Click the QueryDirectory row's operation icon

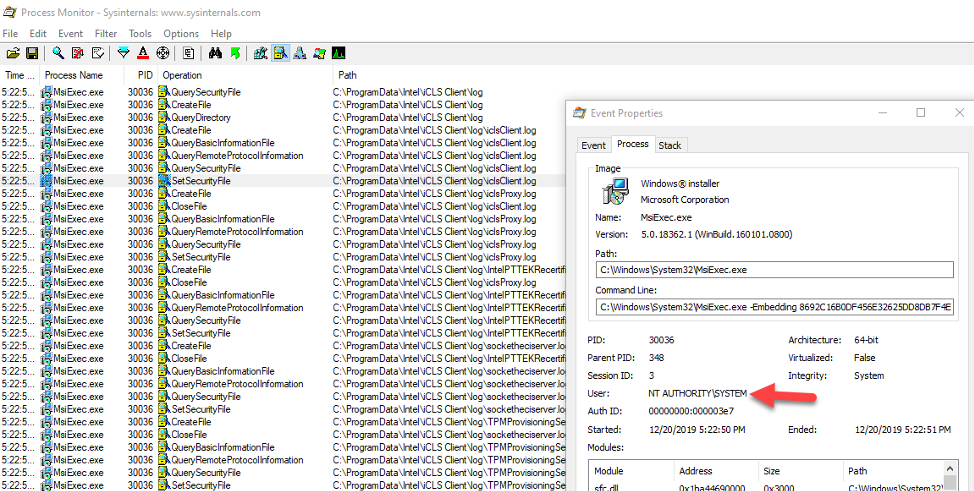[x=163, y=117]
